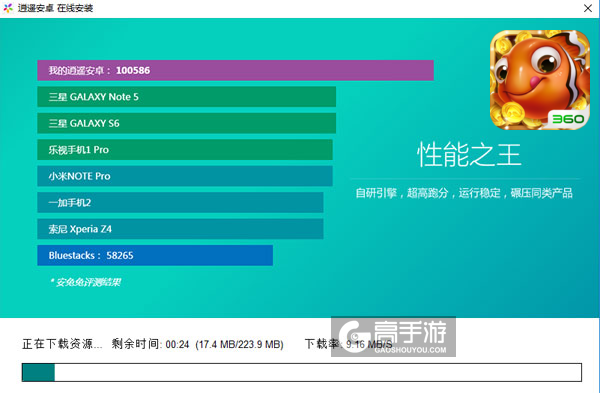Select the 乐视手机1 Pro bar
This screenshot has height=393, width=600.
tap(185, 150)
